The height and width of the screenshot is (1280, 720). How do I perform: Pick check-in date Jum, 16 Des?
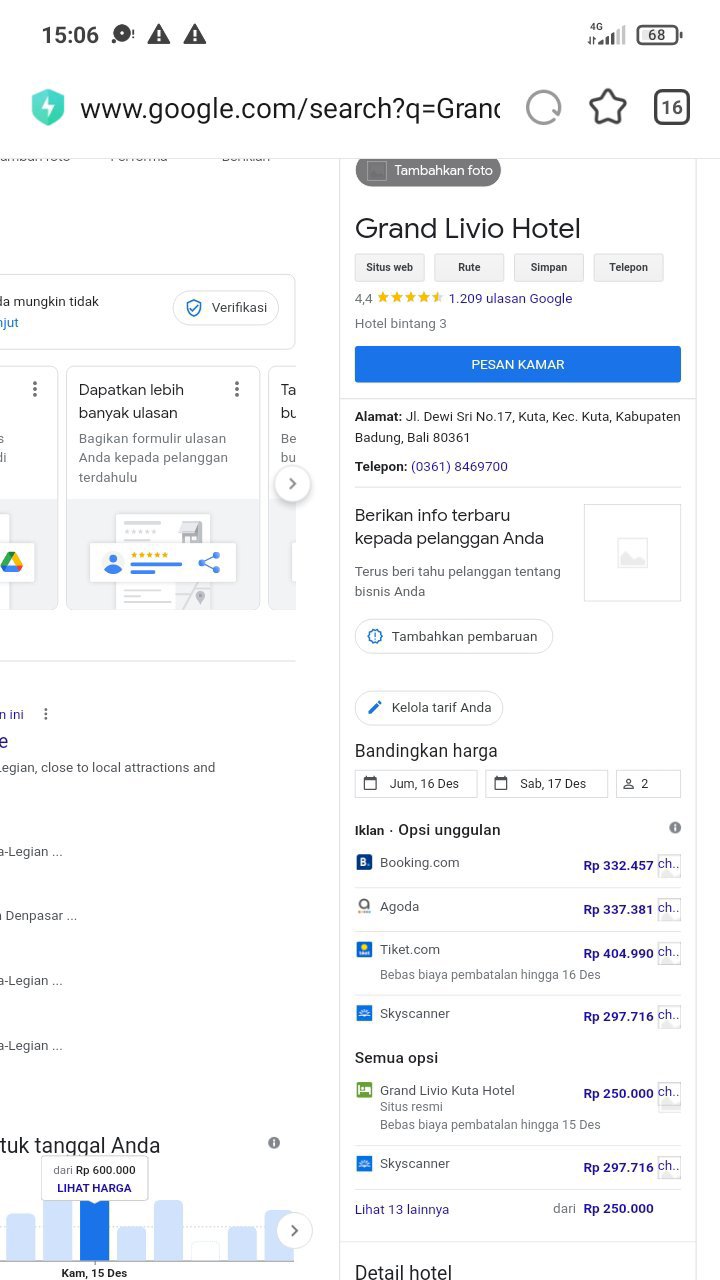(415, 784)
